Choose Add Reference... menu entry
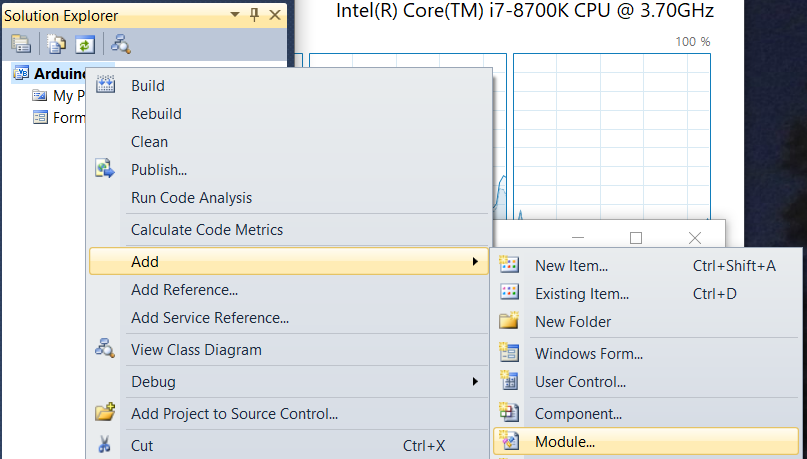This screenshot has height=459, width=807. coord(288,290)
